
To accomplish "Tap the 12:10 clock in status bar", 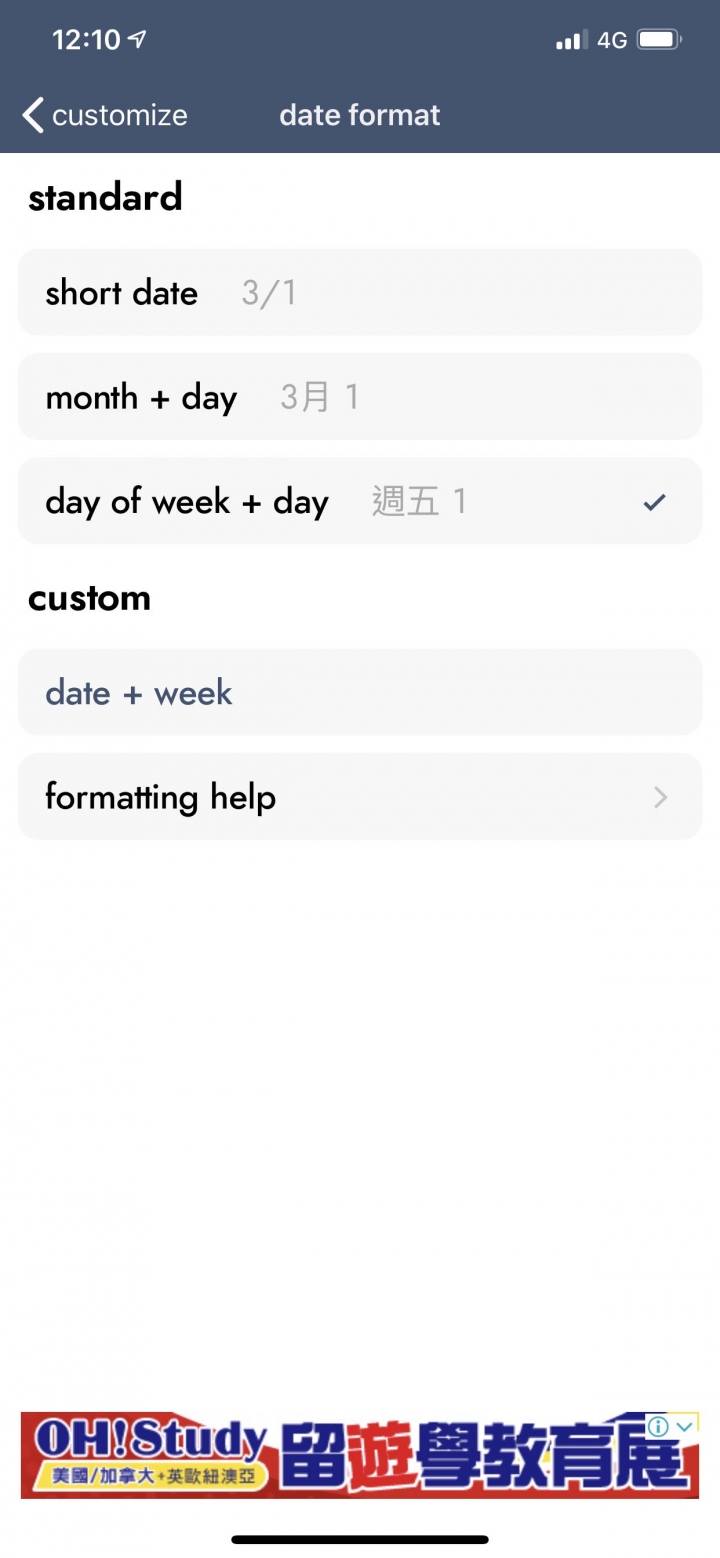I will point(86,40).
